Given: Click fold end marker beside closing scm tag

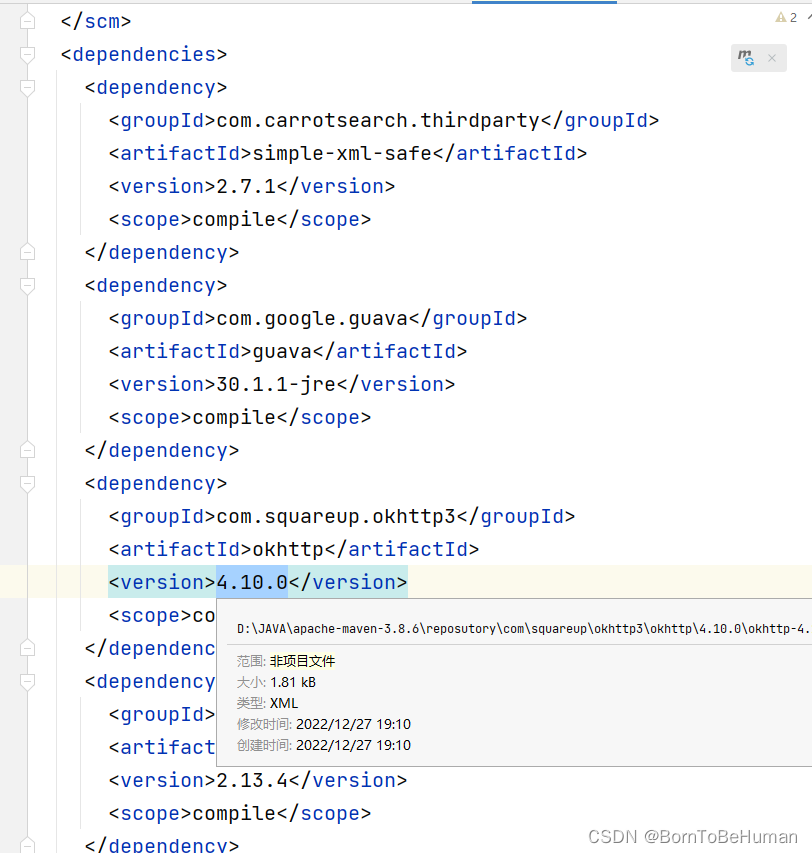Looking at the screenshot, I should click(27, 21).
